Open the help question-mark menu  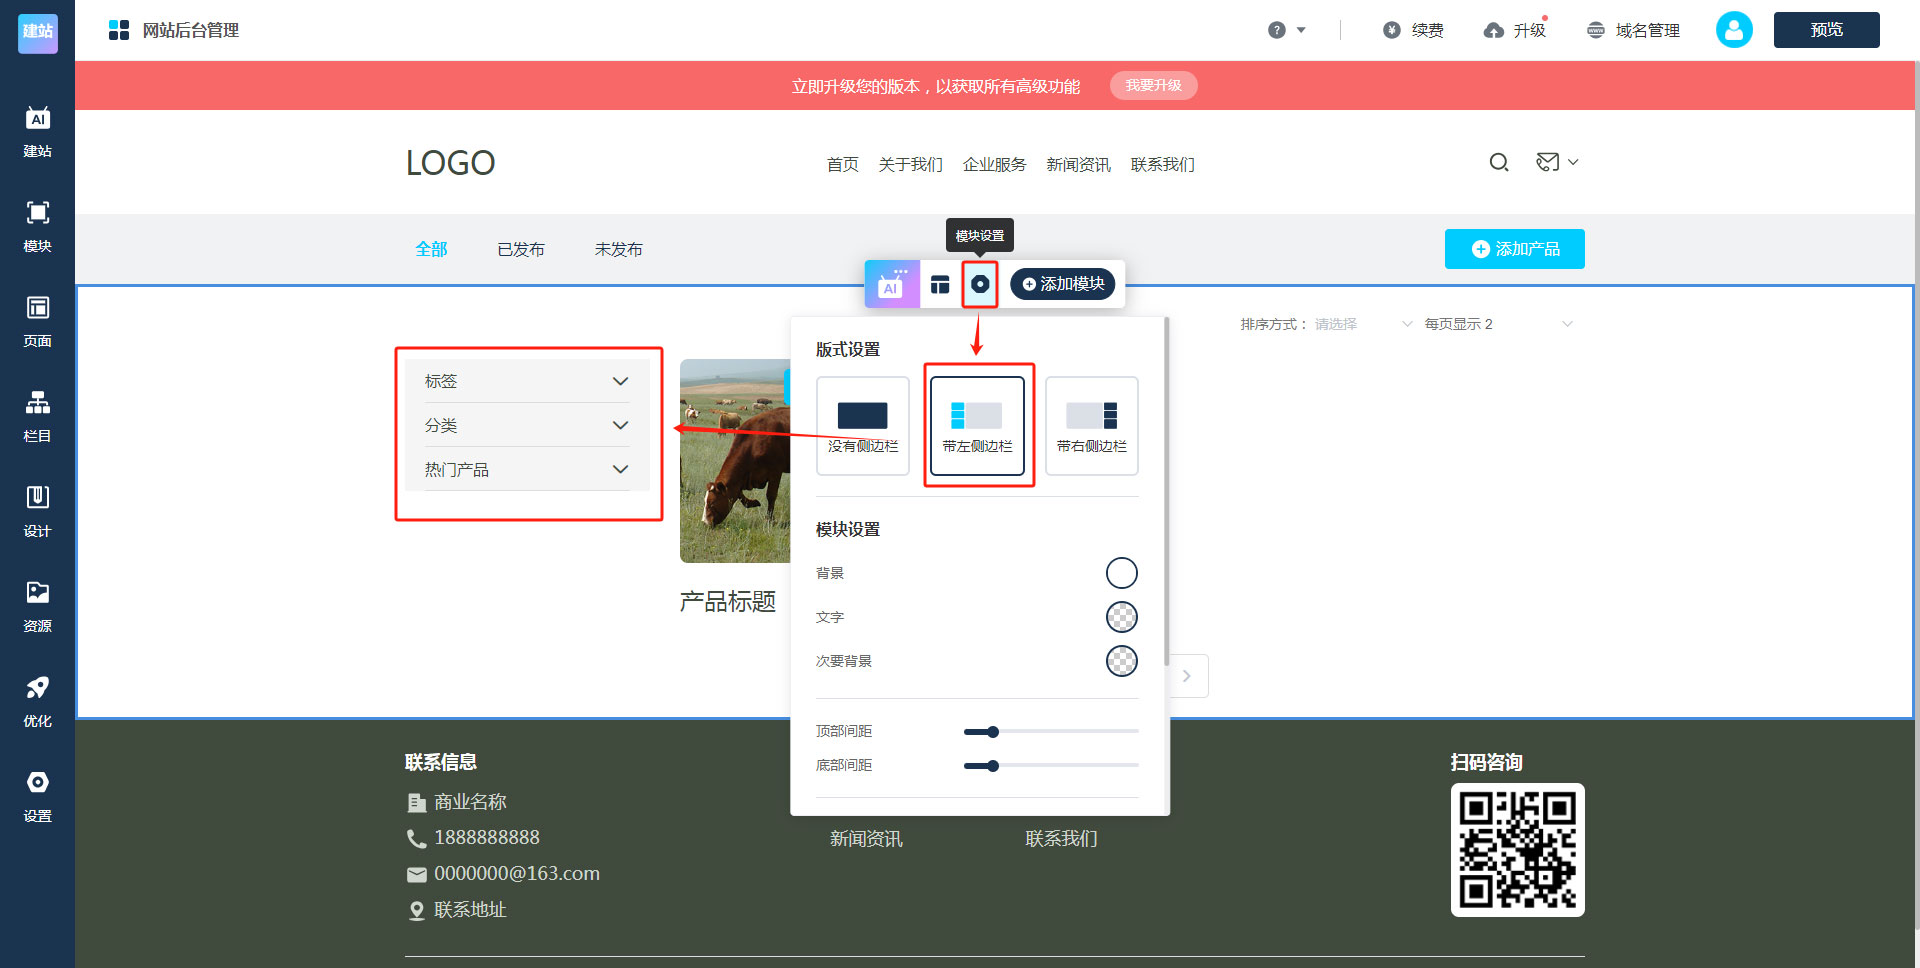1286,30
